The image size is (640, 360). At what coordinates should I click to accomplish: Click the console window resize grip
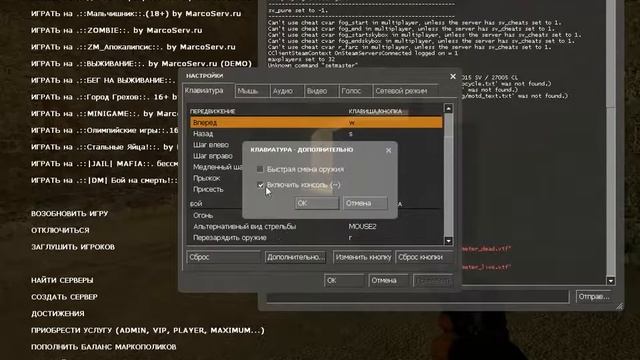(619, 306)
